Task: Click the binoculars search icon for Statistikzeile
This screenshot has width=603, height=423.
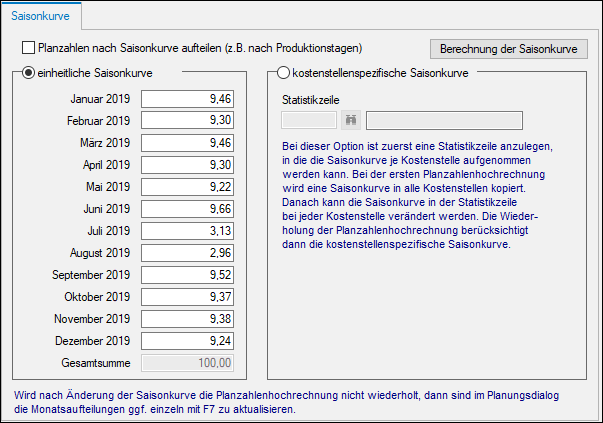Action: [x=351, y=120]
